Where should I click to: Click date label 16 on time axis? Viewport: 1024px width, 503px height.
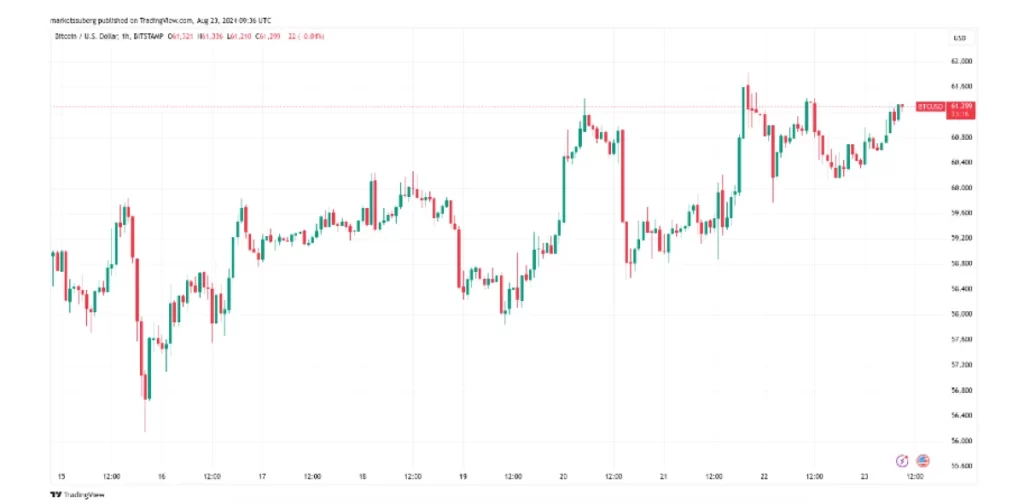point(161,477)
